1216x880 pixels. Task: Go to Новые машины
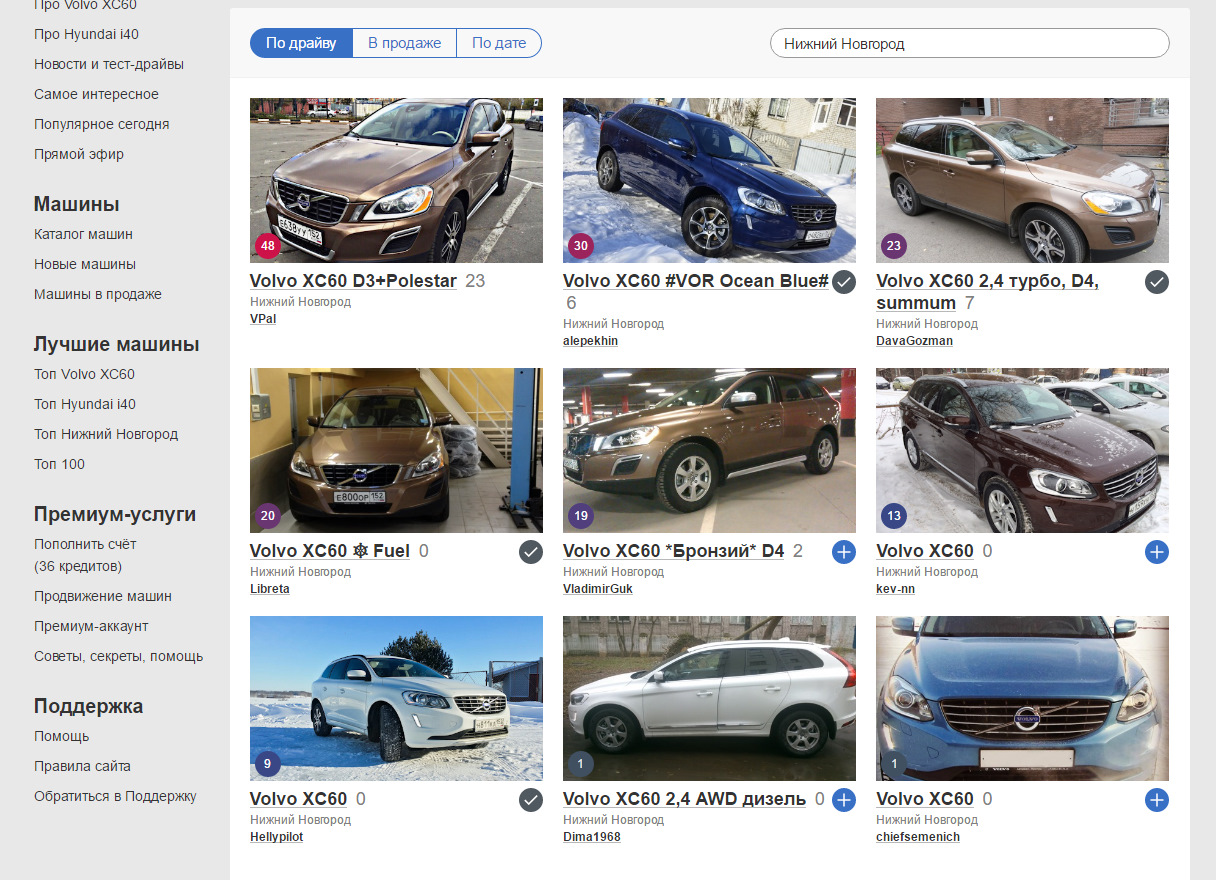coord(85,264)
